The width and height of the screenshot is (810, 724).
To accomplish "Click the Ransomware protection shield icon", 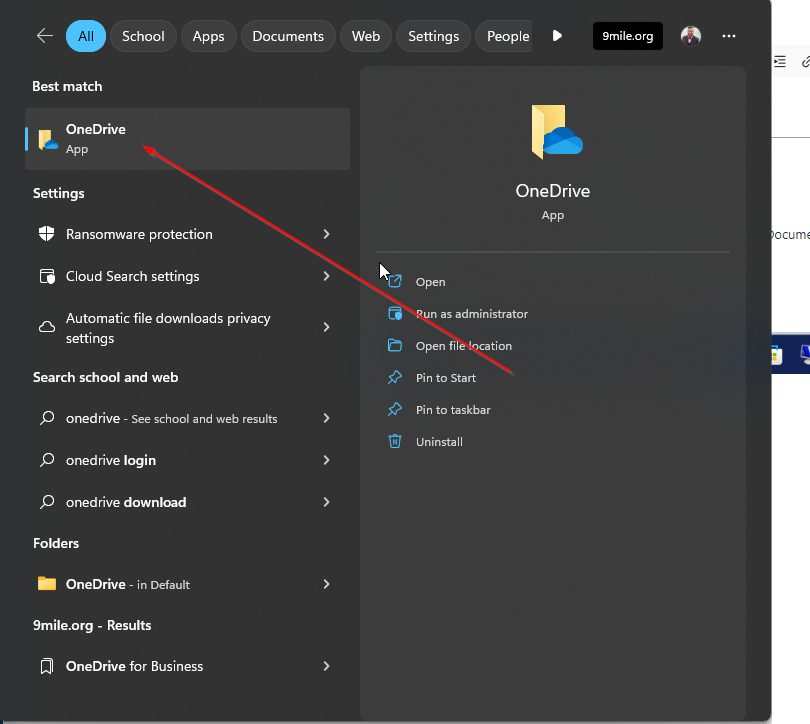I will point(46,234).
